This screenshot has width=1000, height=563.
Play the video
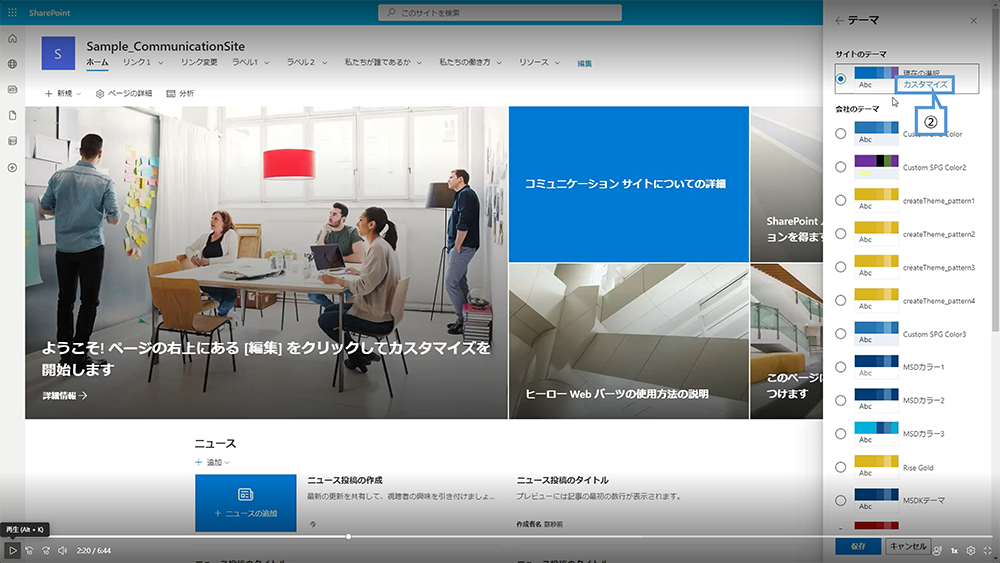click(12, 550)
